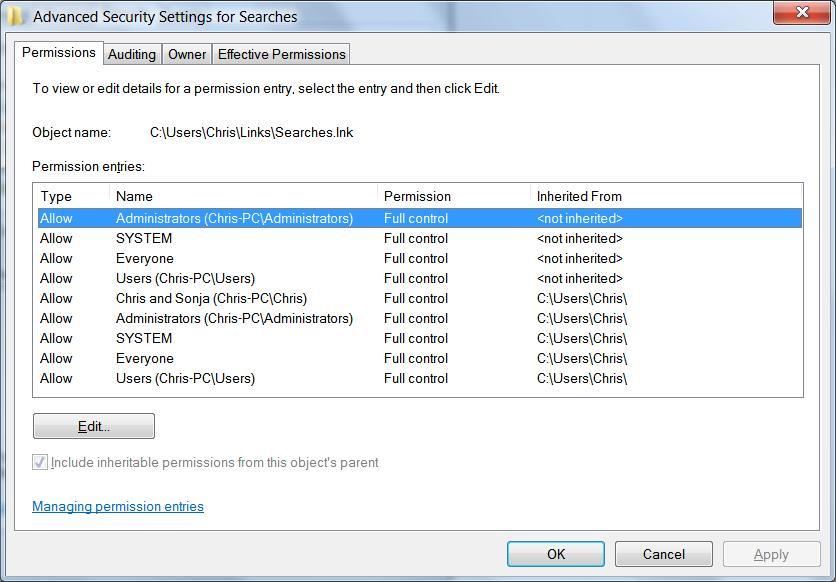
Task: Open the Owner tab
Action: (x=187, y=54)
